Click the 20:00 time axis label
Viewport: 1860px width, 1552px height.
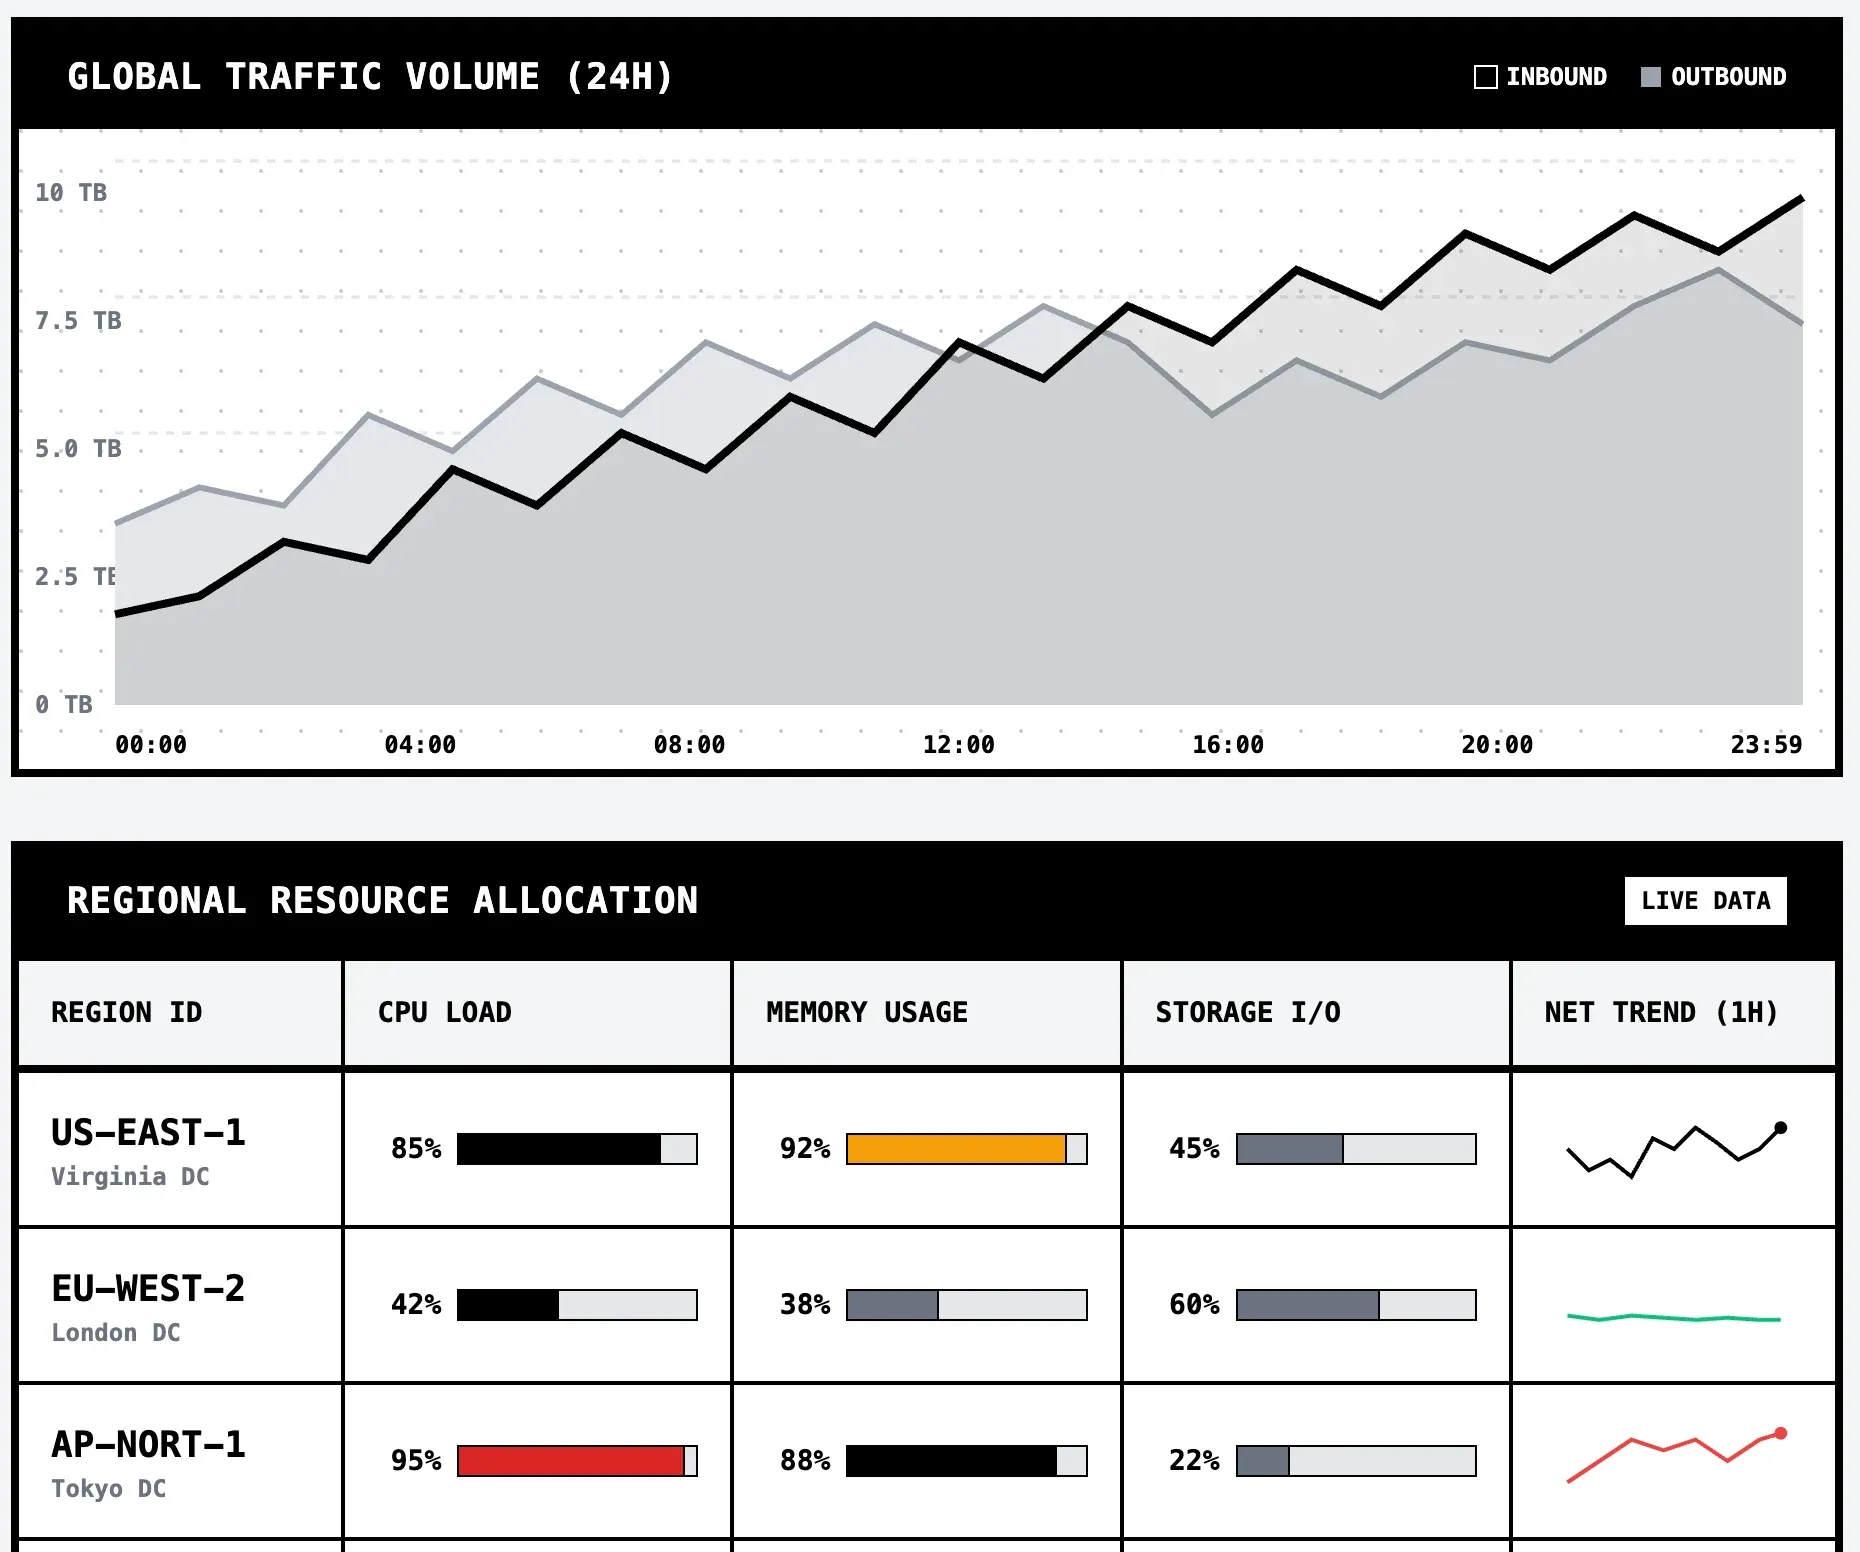(x=1497, y=745)
